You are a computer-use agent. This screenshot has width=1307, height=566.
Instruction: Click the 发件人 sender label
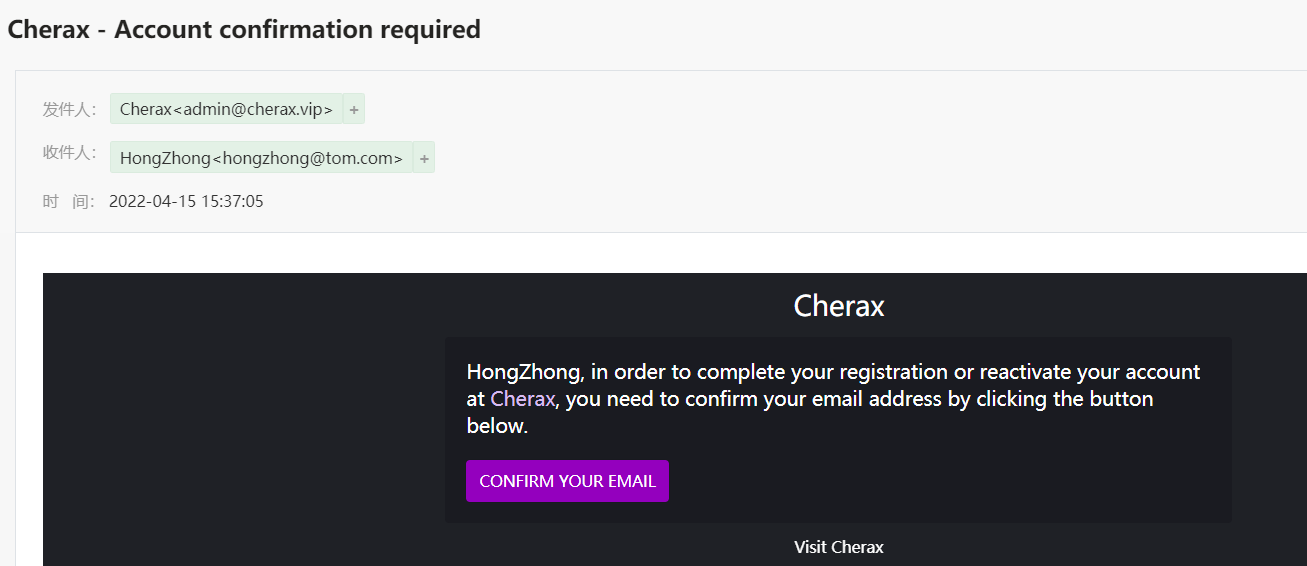[68, 109]
